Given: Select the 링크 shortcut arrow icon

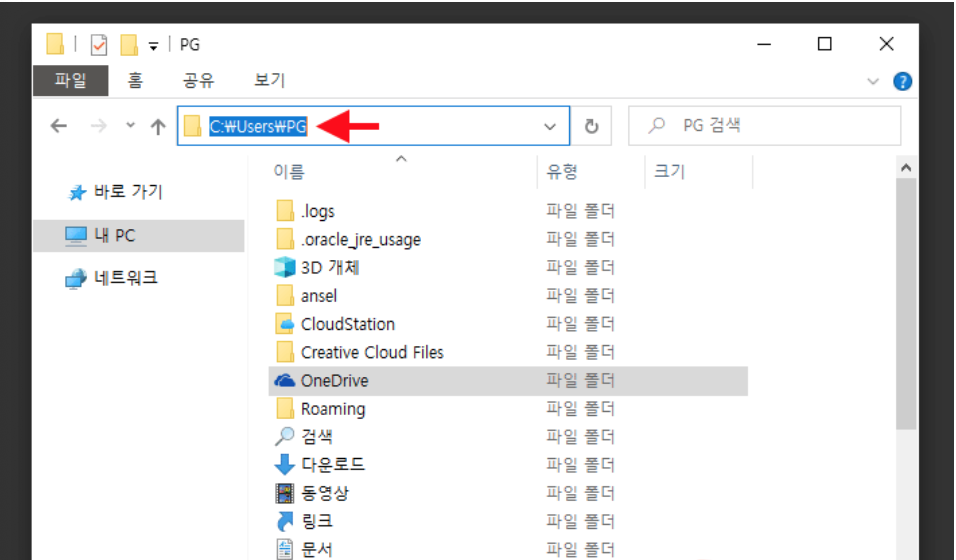Looking at the screenshot, I should tap(285, 522).
